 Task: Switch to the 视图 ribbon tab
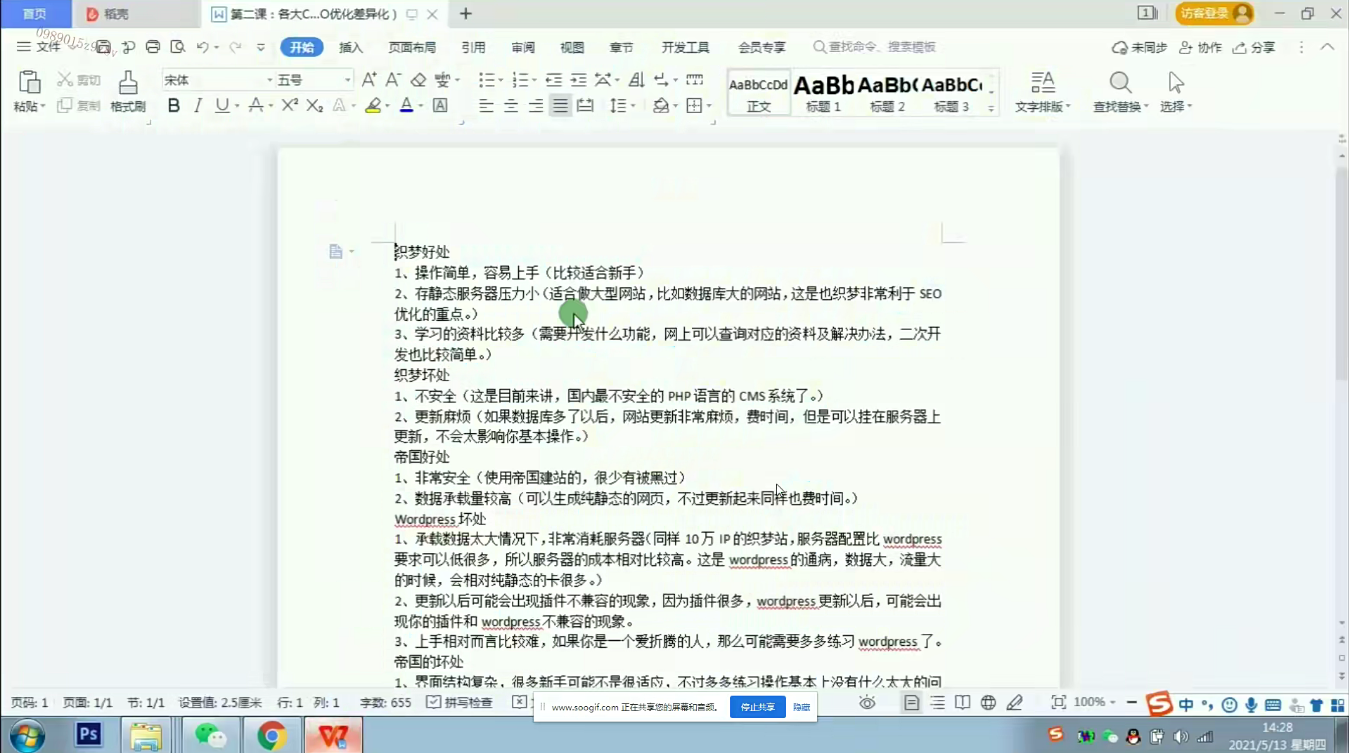pos(572,47)
